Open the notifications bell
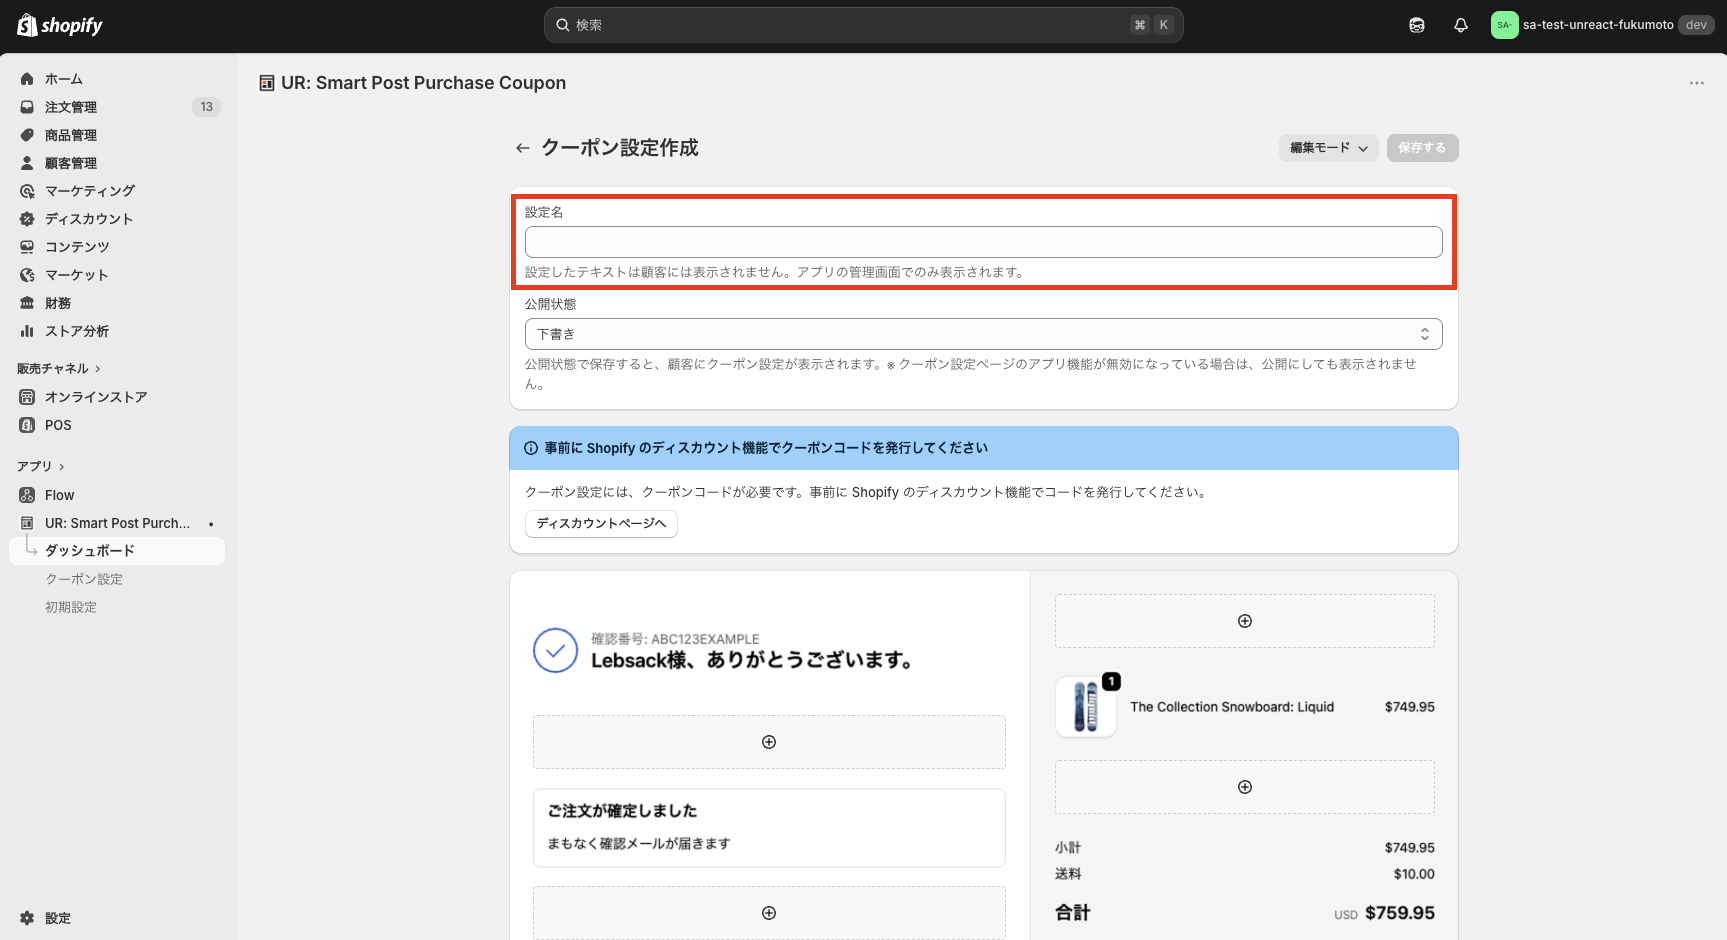 coord(1461,25)
